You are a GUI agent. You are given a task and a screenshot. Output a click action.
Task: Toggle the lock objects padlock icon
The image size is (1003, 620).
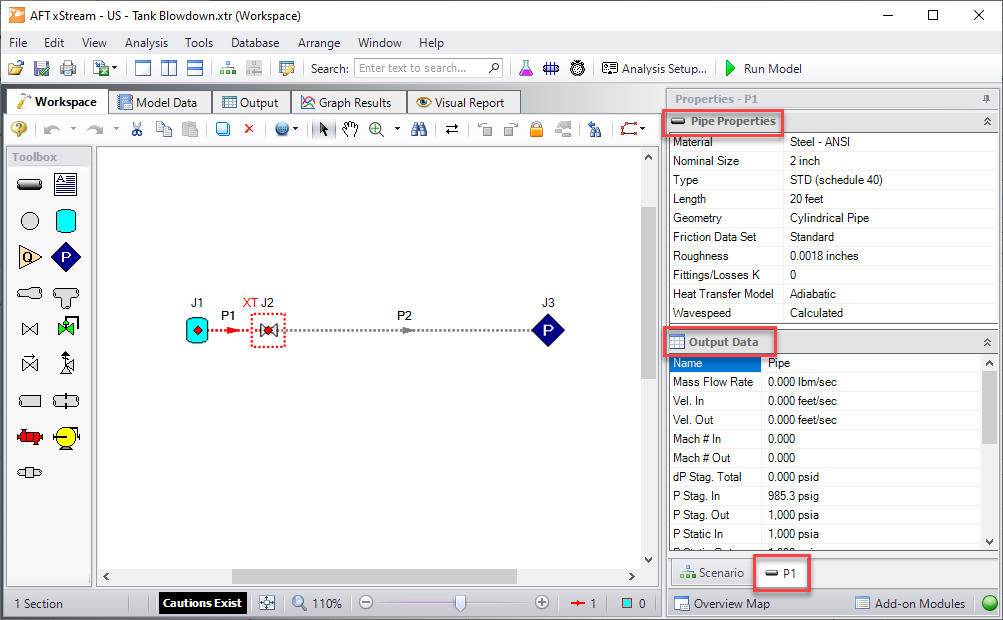[536, 129]
